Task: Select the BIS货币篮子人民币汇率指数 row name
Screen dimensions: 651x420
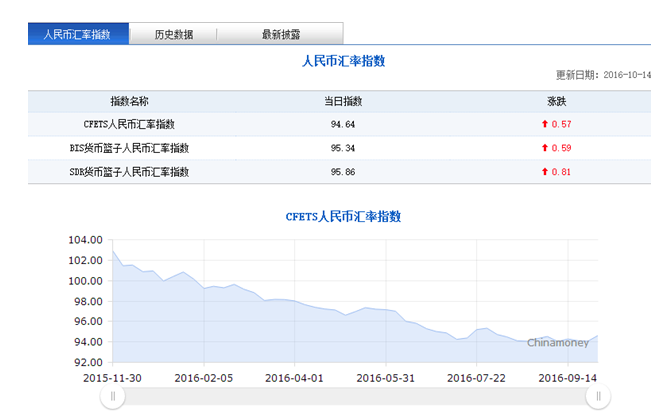Action: (129, 148)
